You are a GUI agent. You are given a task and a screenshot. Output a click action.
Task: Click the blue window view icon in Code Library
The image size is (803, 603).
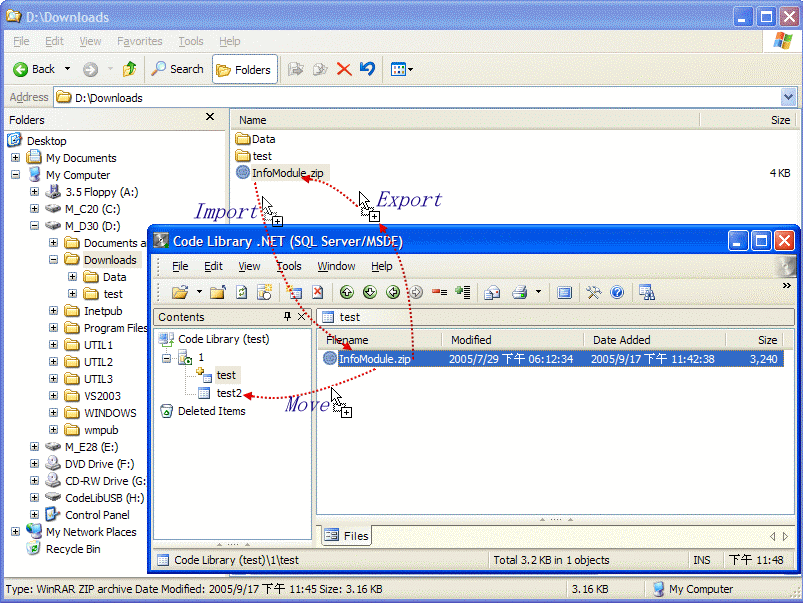click(564, 293)
